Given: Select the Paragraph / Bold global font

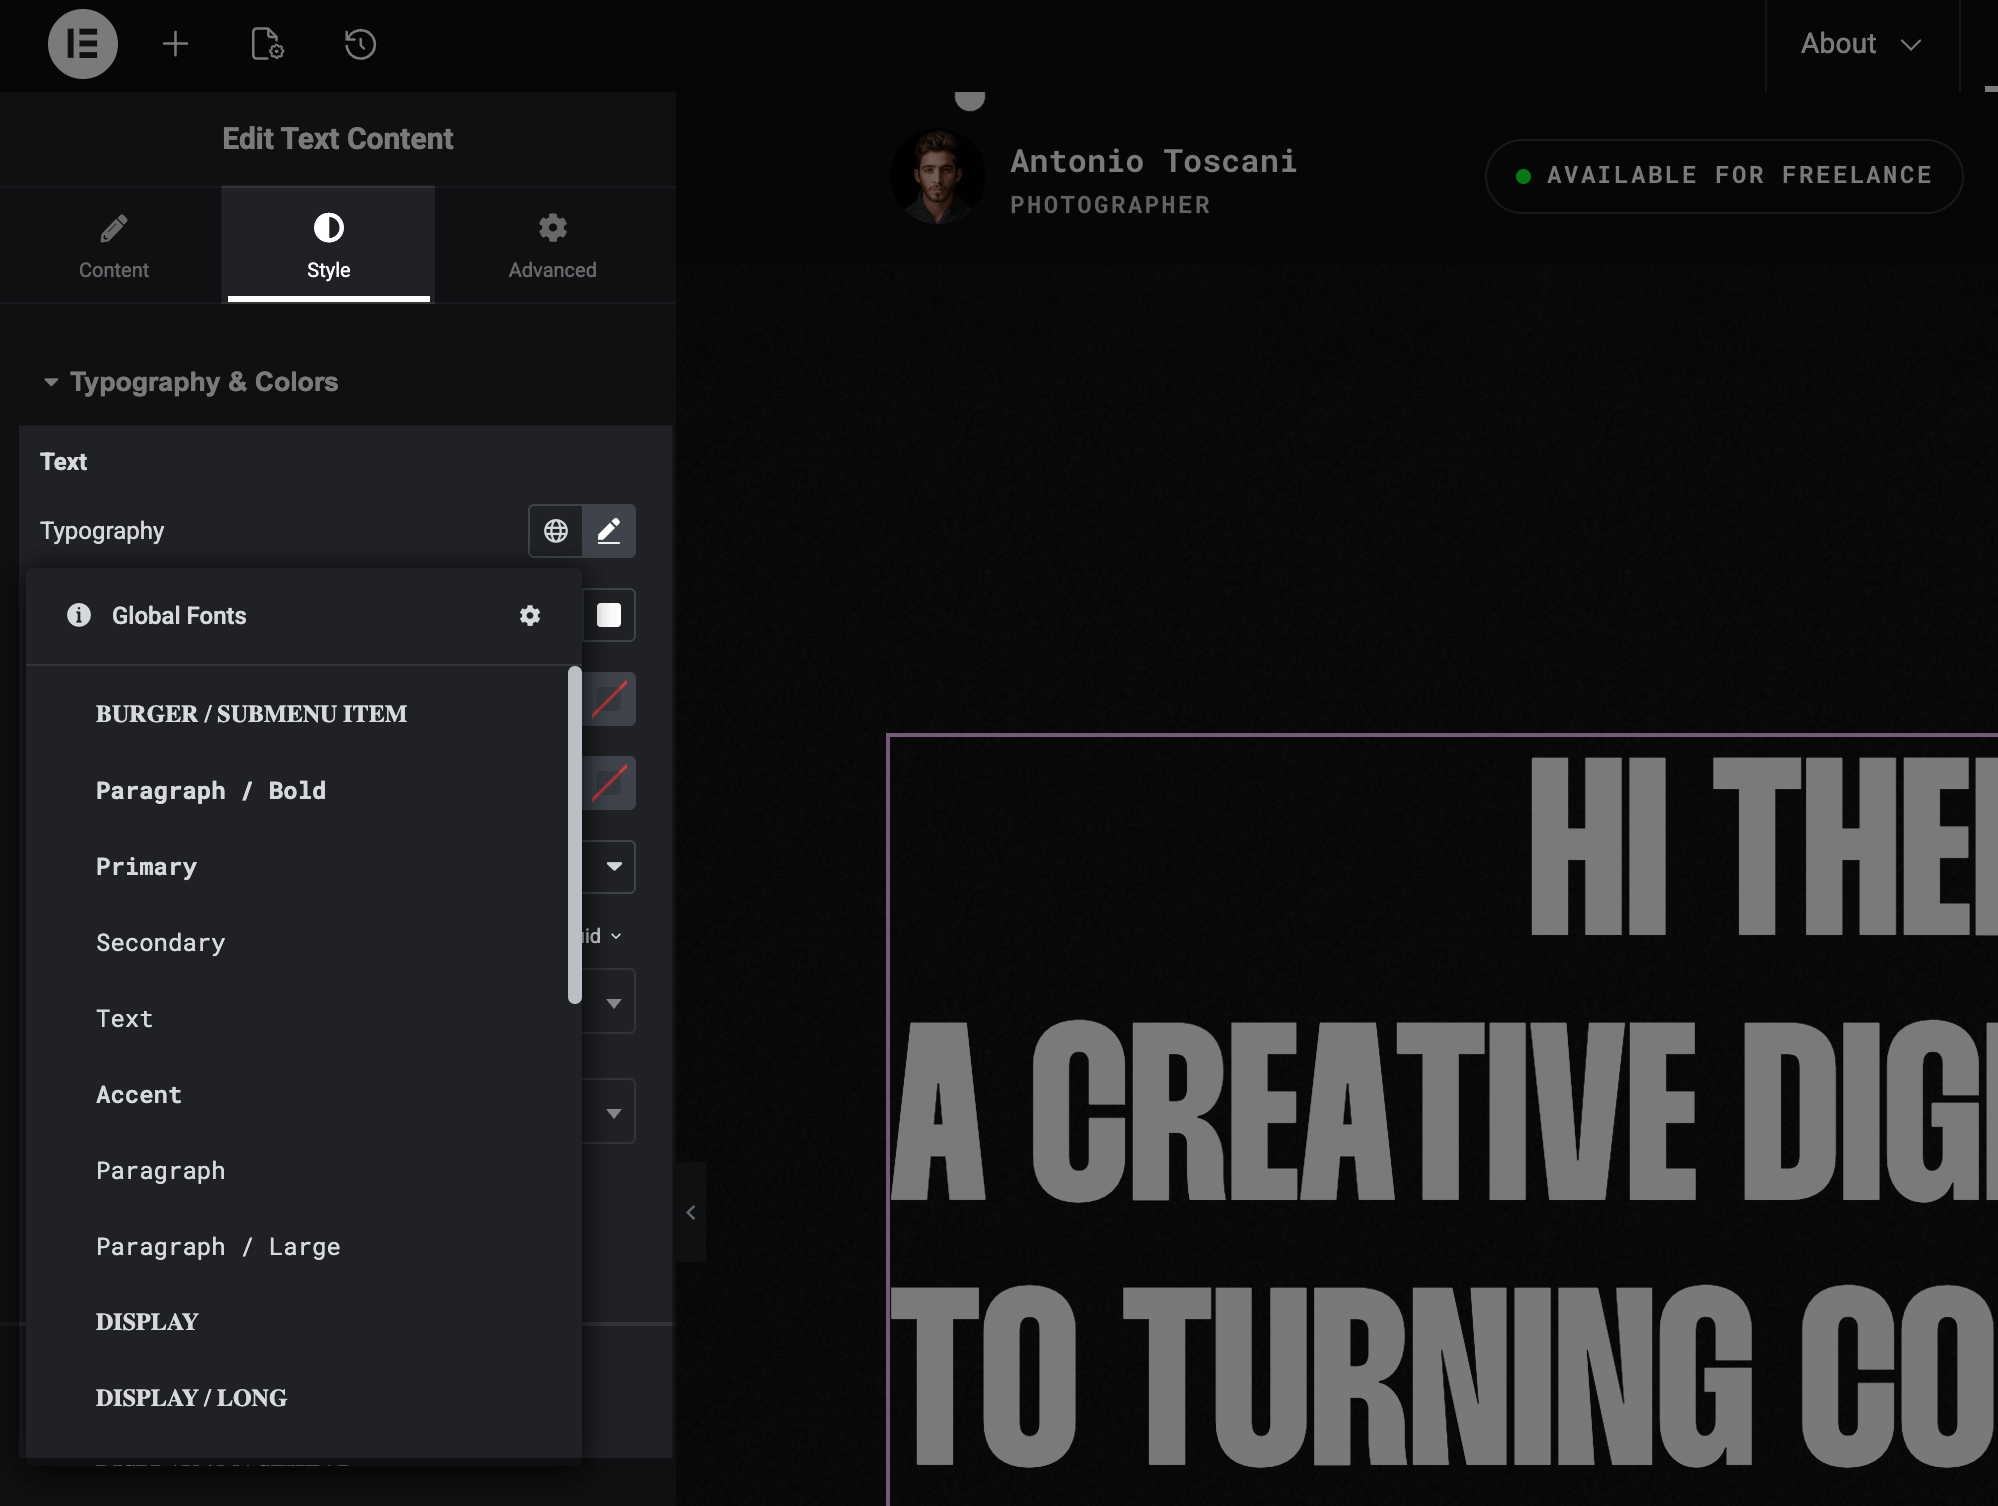Looking at the screenshot, I should 211,791.
